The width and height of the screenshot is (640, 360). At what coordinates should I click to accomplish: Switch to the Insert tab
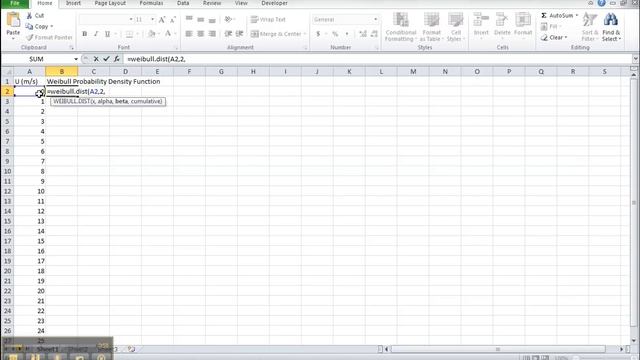tap(73, 3)
